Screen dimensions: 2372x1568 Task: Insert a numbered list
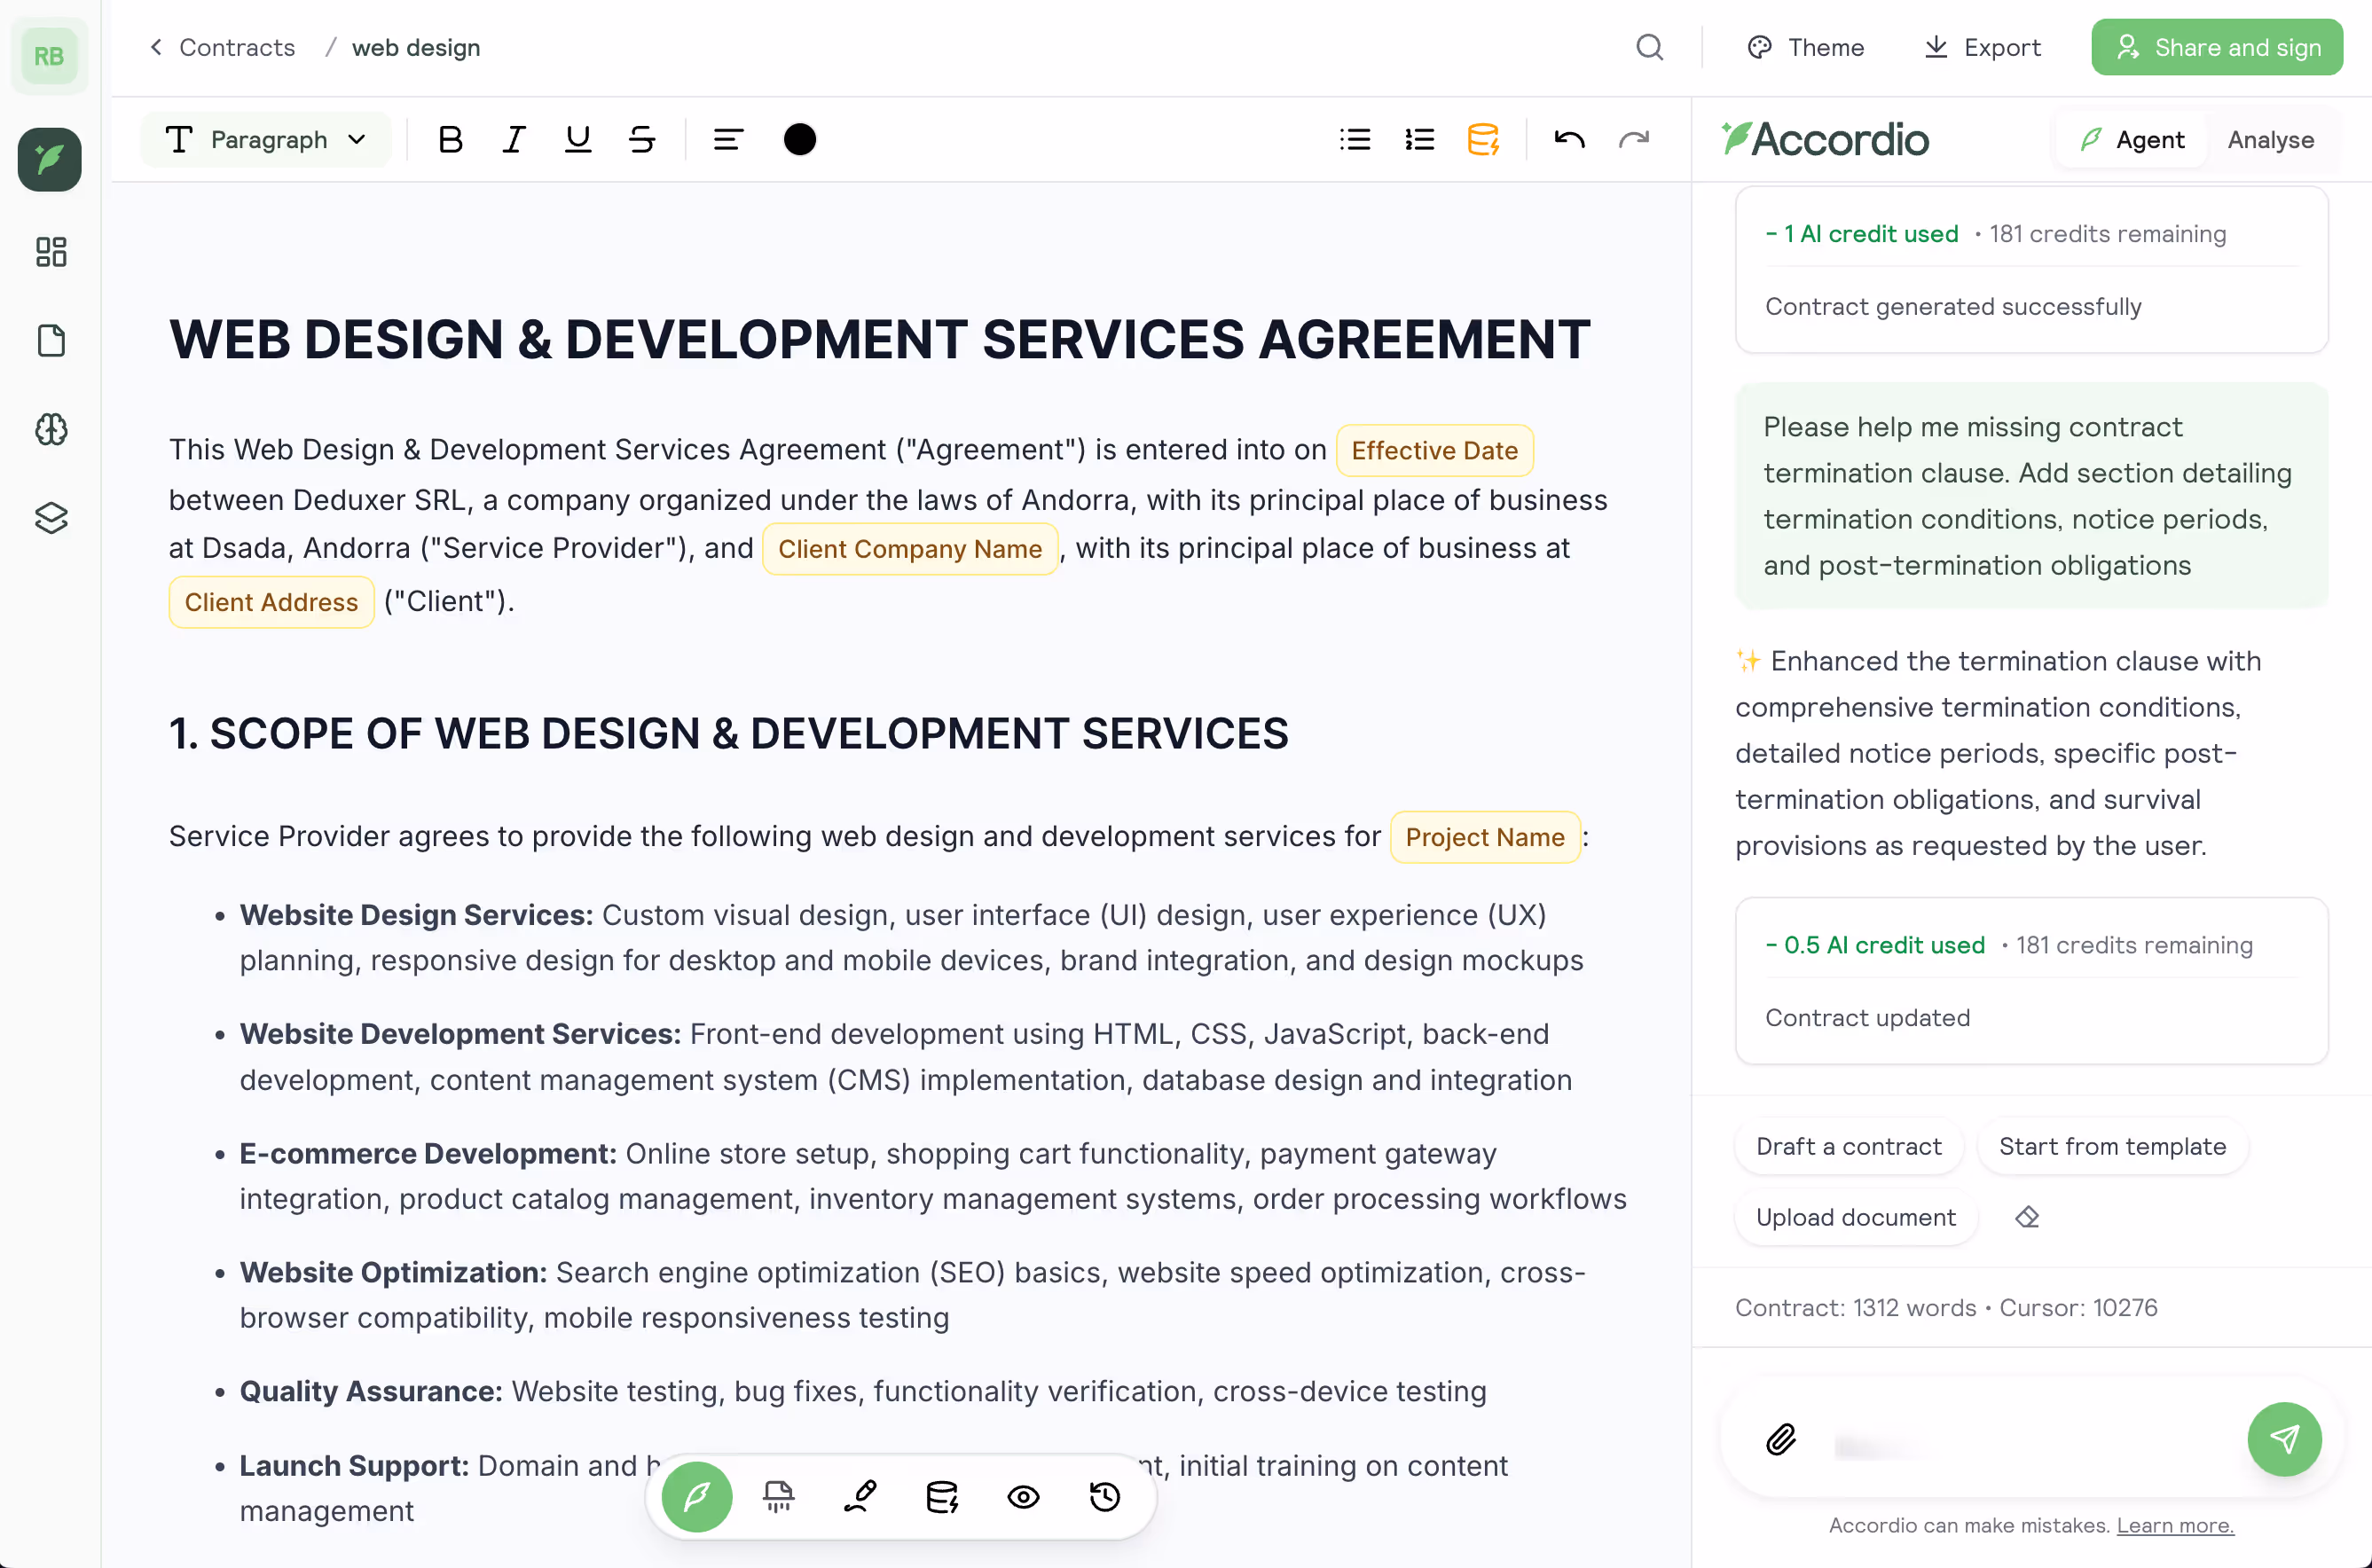(x=1419, y=140)
